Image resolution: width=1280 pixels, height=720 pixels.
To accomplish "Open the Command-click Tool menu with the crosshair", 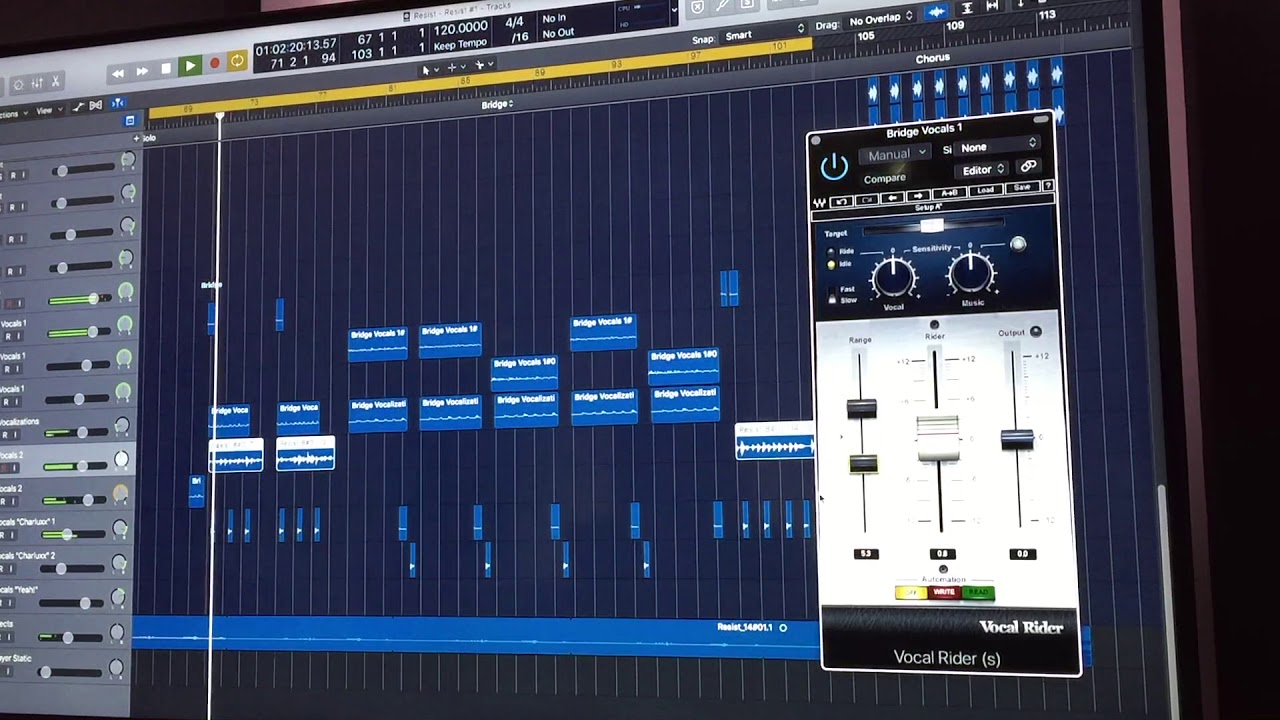I will pyautogui.click(x=455, y=67).
